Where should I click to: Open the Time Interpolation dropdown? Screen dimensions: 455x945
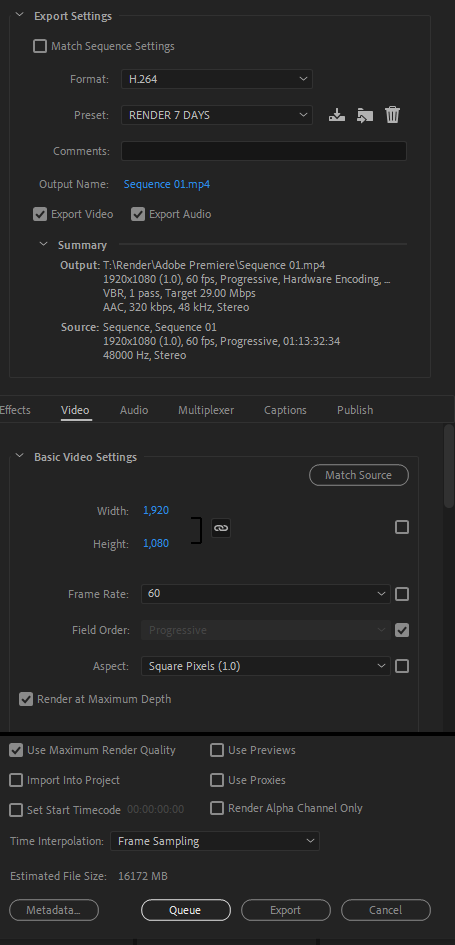click(215, 841)
